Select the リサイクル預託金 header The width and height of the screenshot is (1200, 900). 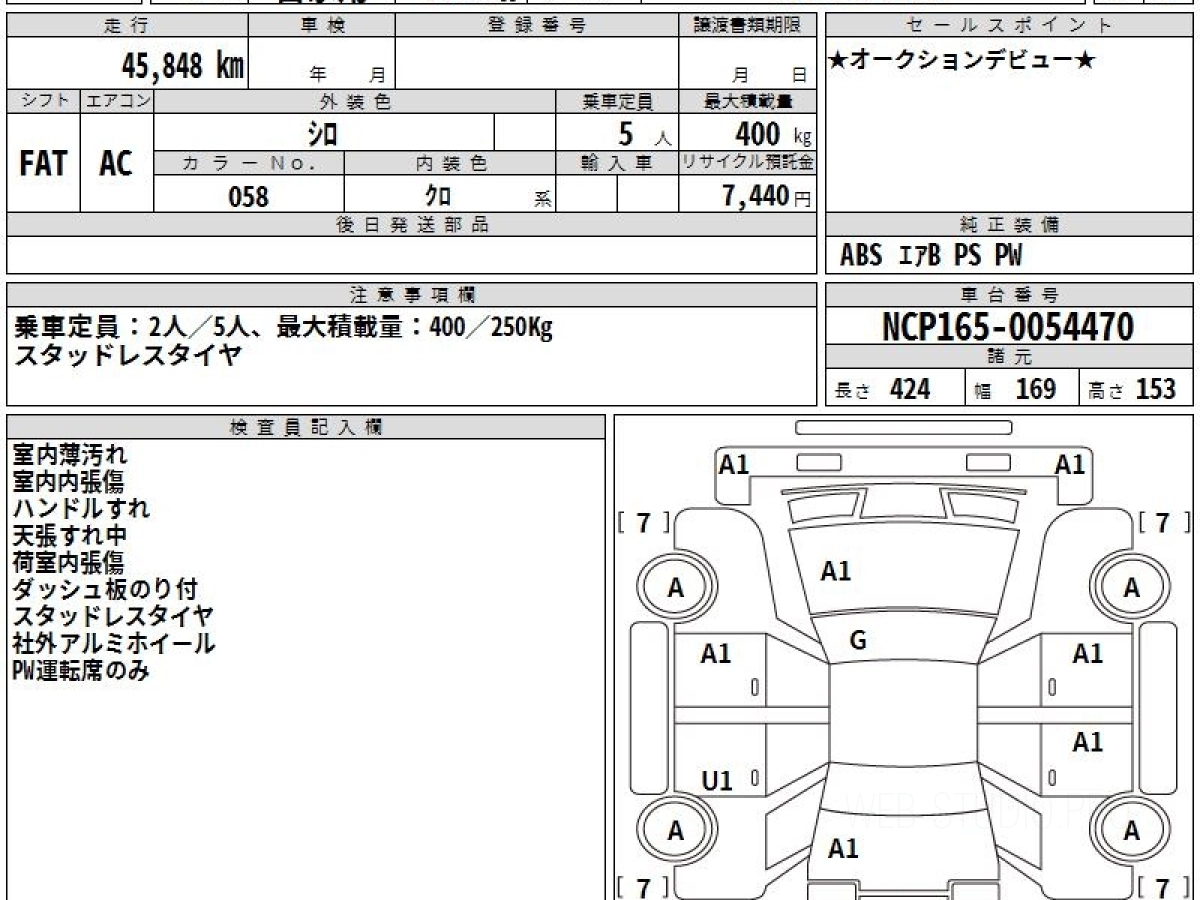pos(747,164)
